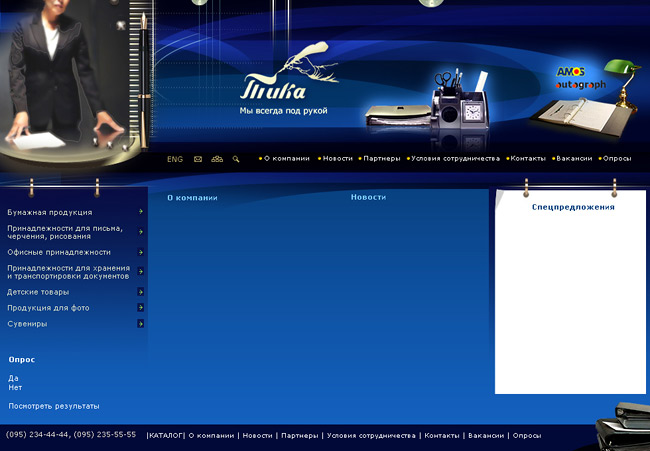Click the envelope mail icon
Screen dimensions: 650x451
click(198, 159)
